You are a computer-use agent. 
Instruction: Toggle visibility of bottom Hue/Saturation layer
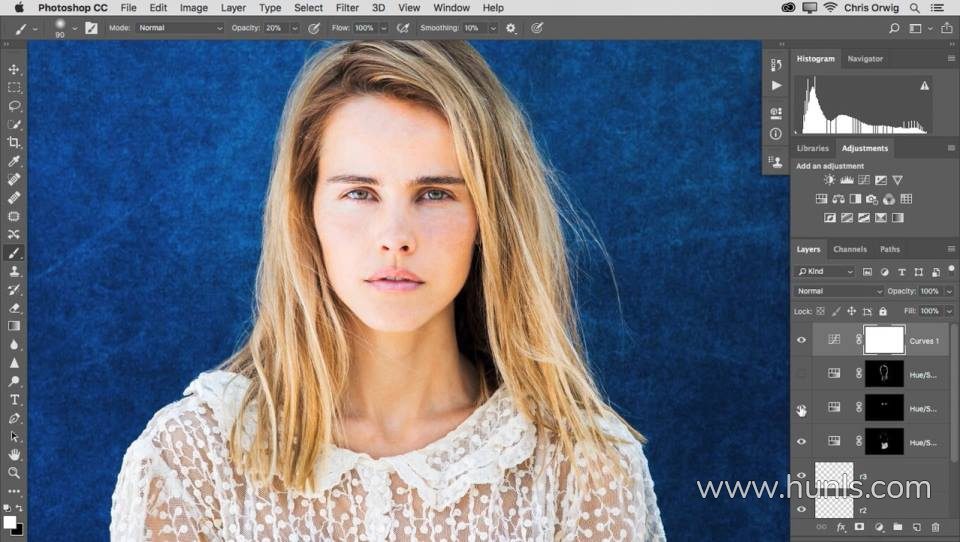click(801, 442)
